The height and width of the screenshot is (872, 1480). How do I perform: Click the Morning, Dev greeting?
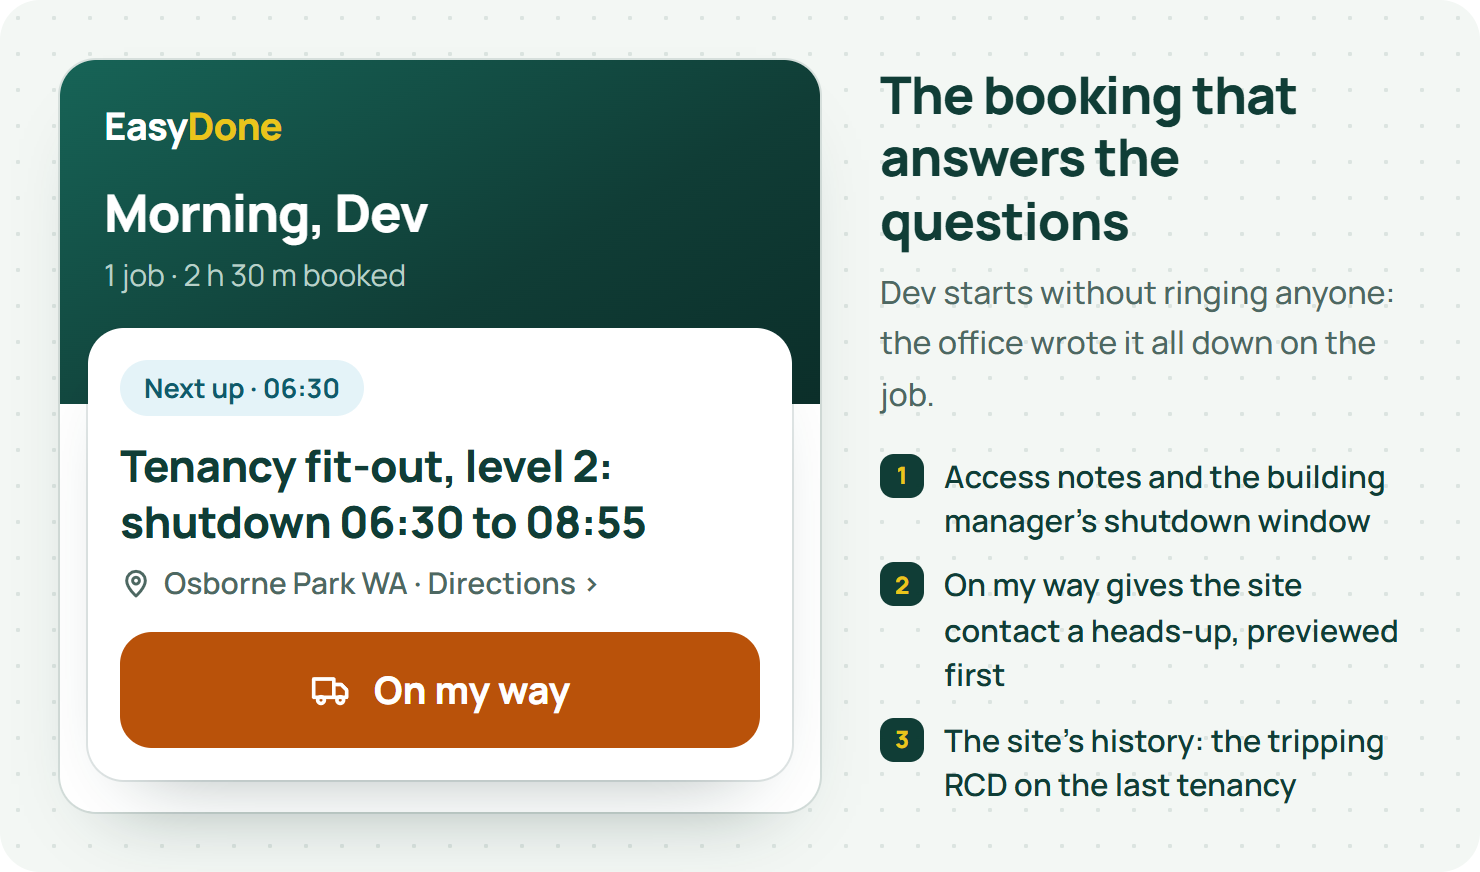[x=266, y=215]
